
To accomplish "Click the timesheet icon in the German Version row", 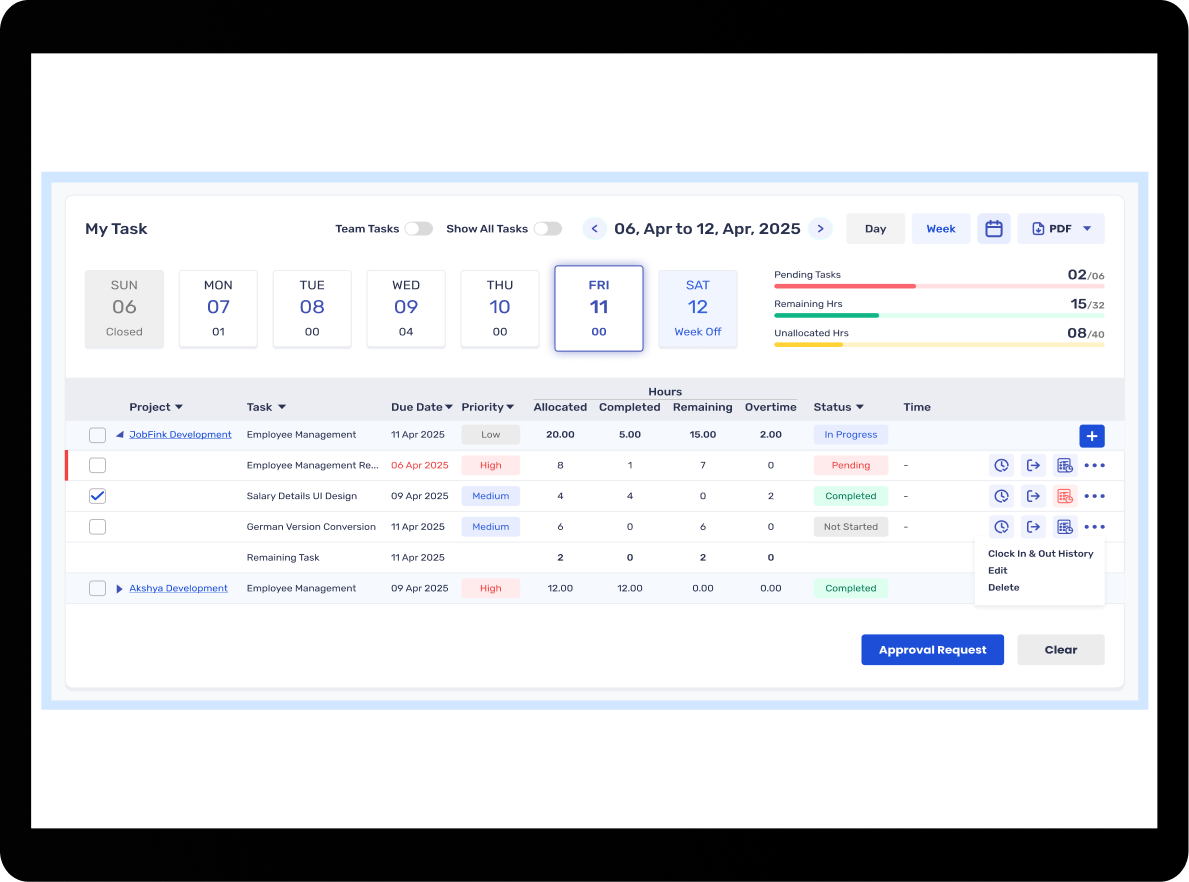I will [1065, 527].
